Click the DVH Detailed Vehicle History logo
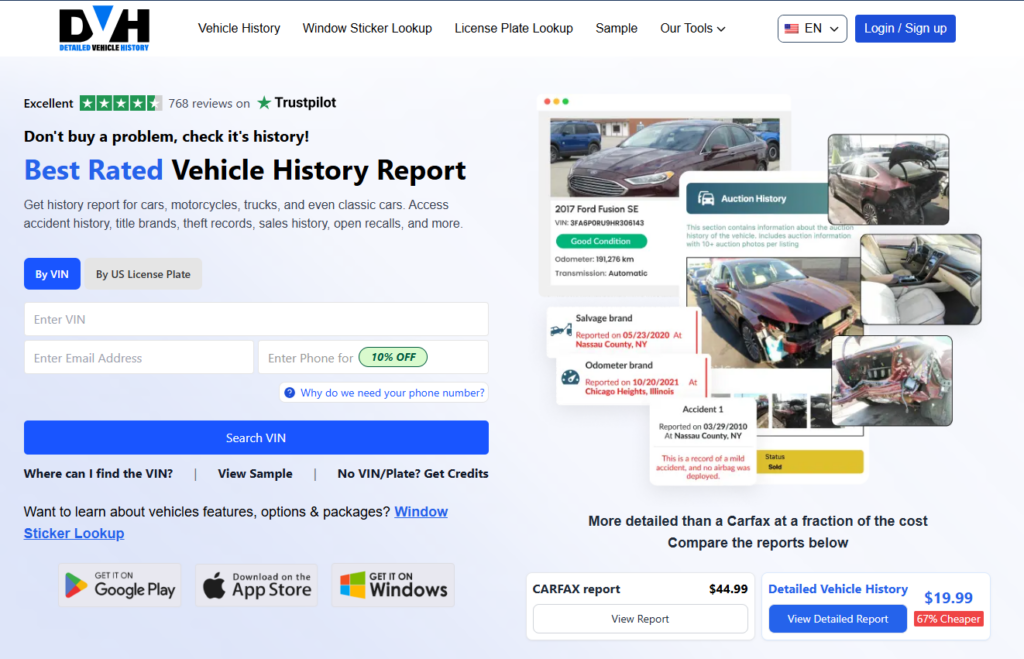The height and width of the screenshot is (659, 1024). point(104,29)
